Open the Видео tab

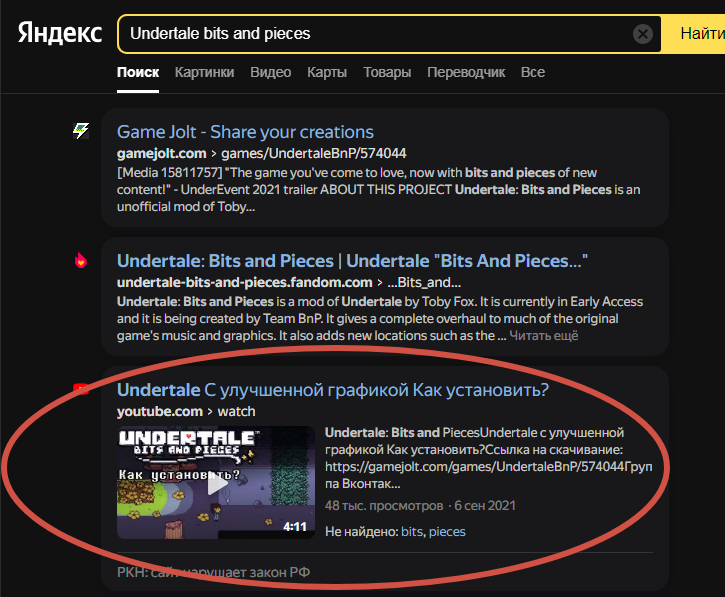[x=270, y=72]
